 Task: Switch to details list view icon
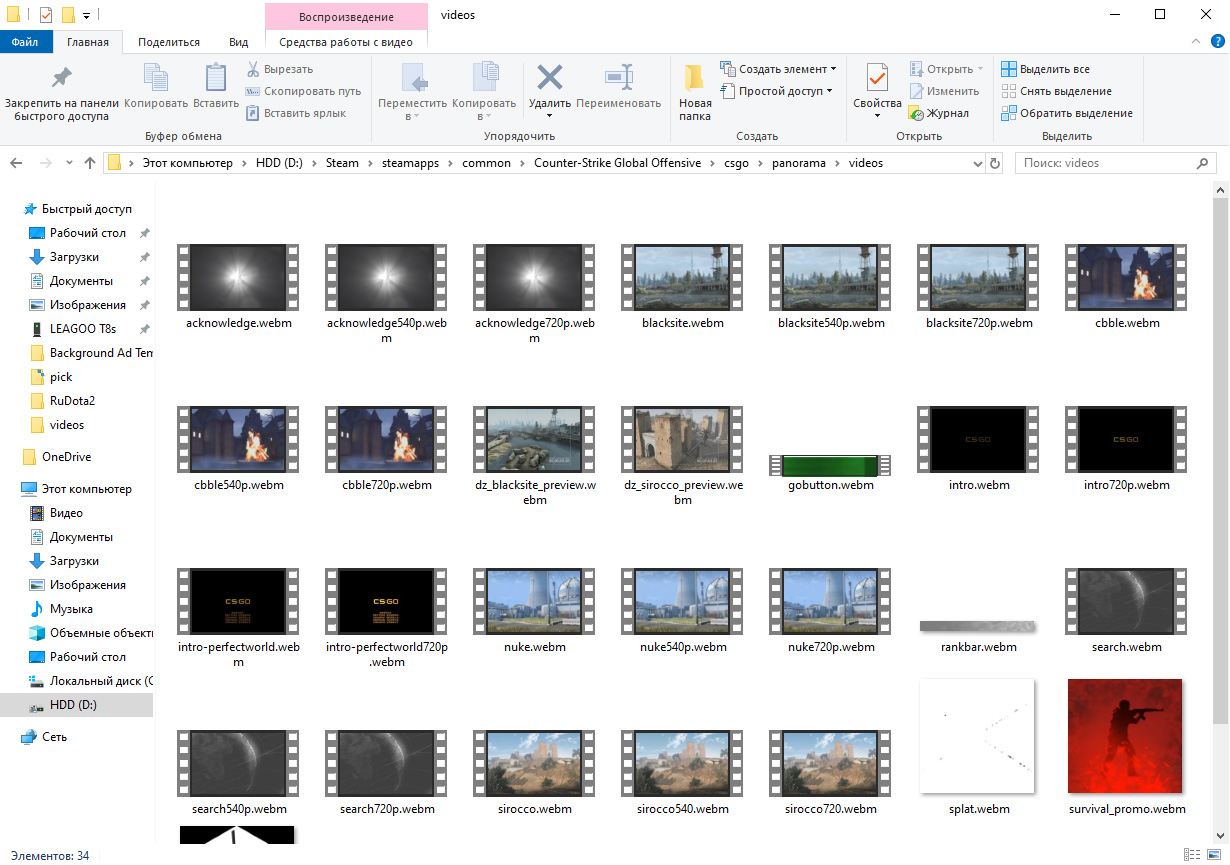[x=1192, y=855]
